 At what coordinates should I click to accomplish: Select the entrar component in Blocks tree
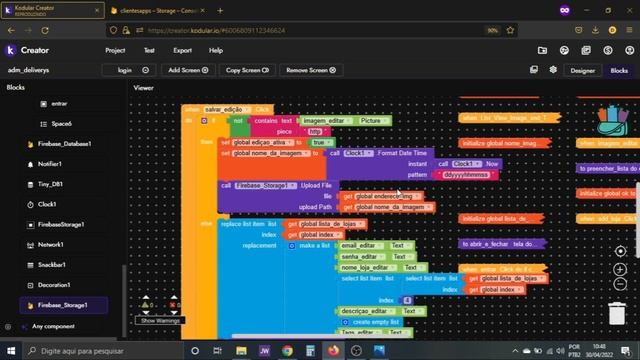tap(59, 104)
